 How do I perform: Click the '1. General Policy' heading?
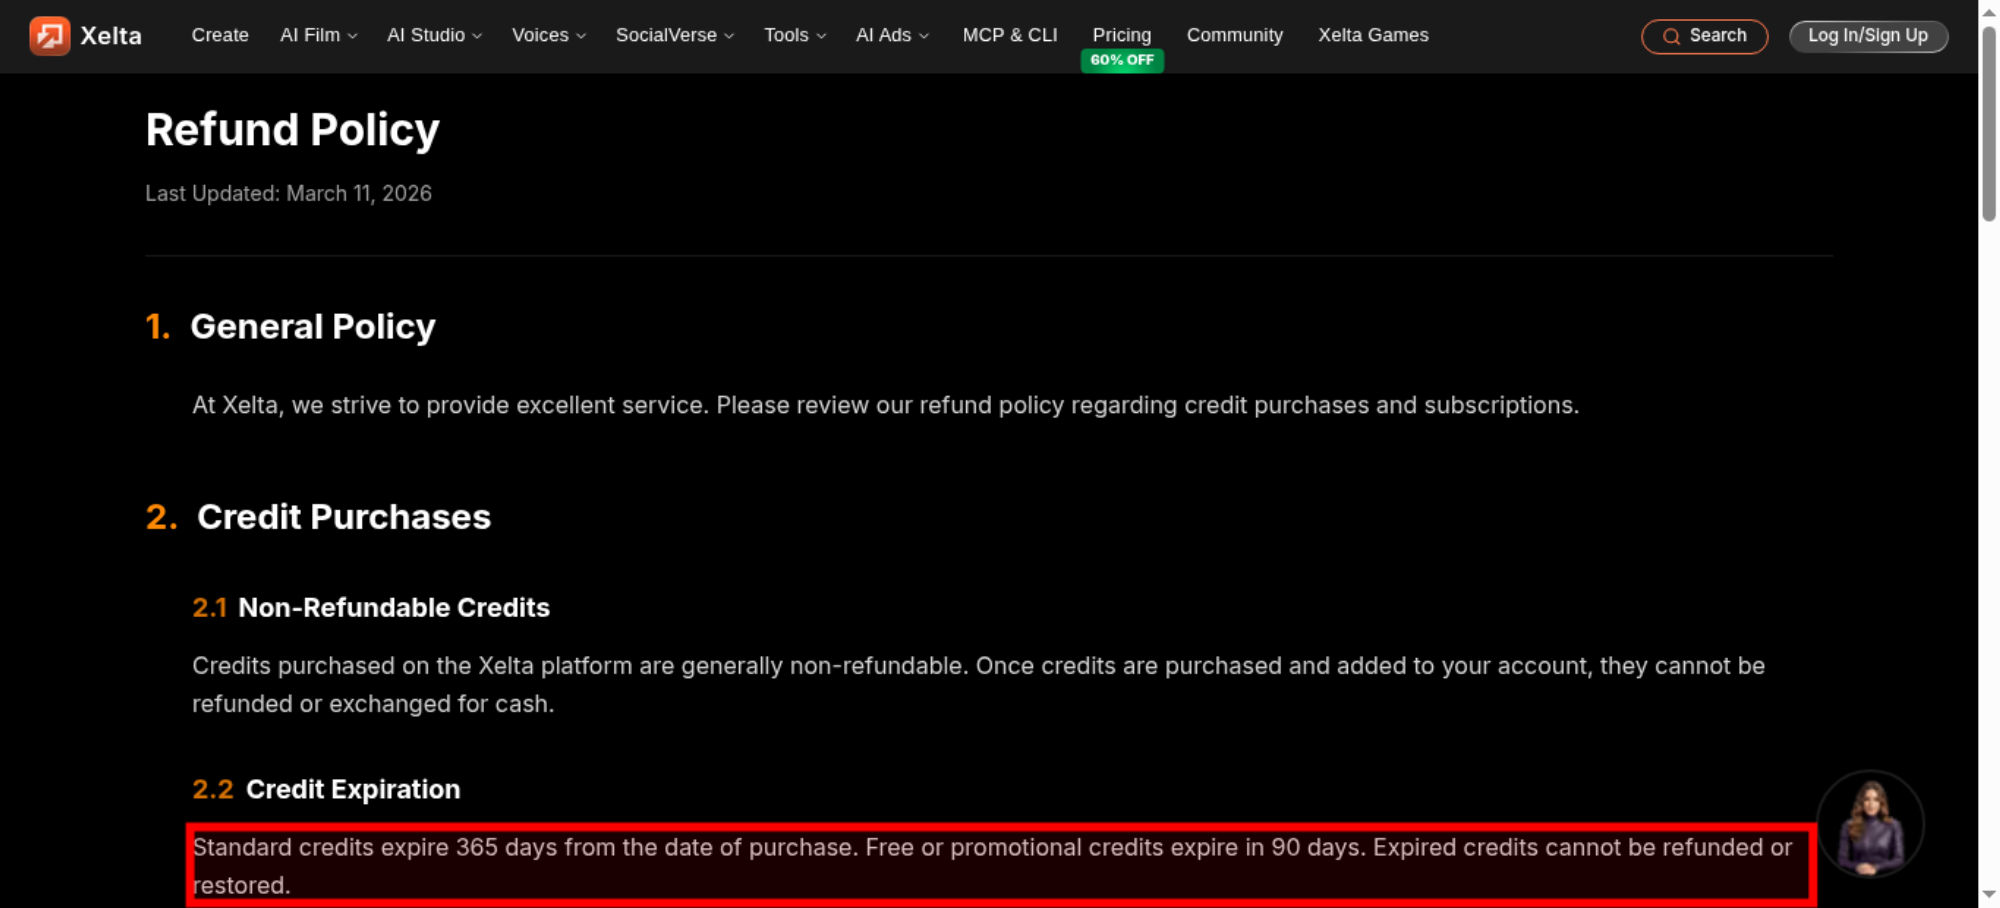pyautogui.click(x=291, y=327)
